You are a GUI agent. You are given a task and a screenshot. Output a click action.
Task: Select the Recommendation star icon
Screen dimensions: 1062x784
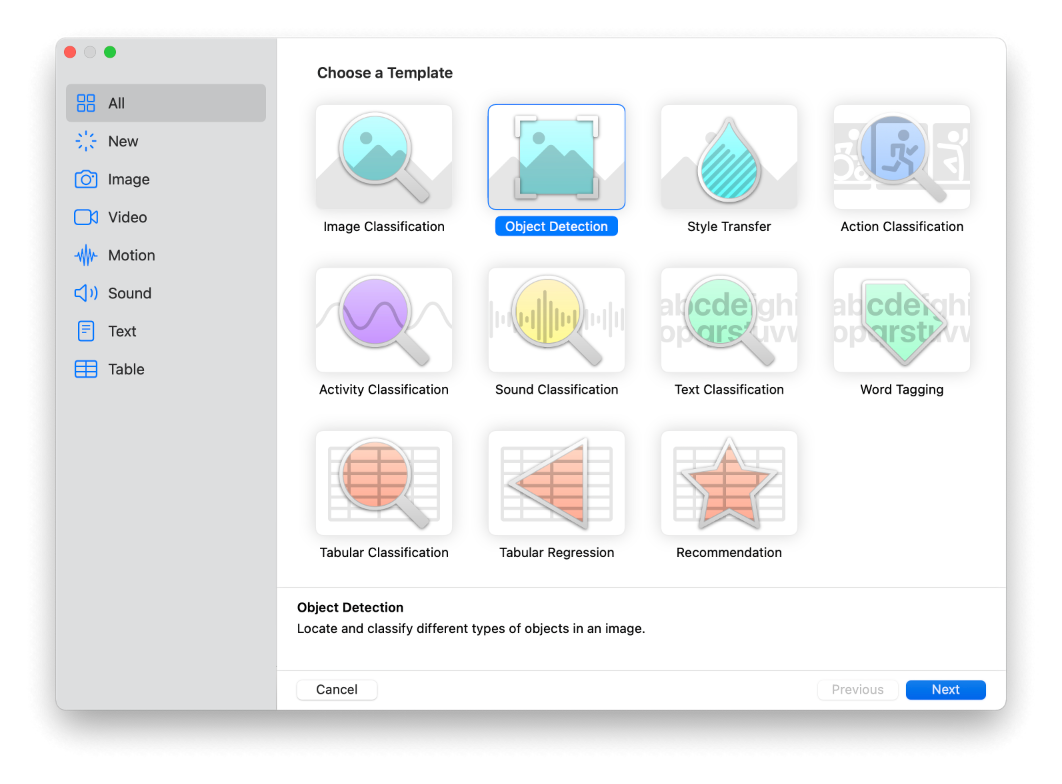[x=729, y=483]
